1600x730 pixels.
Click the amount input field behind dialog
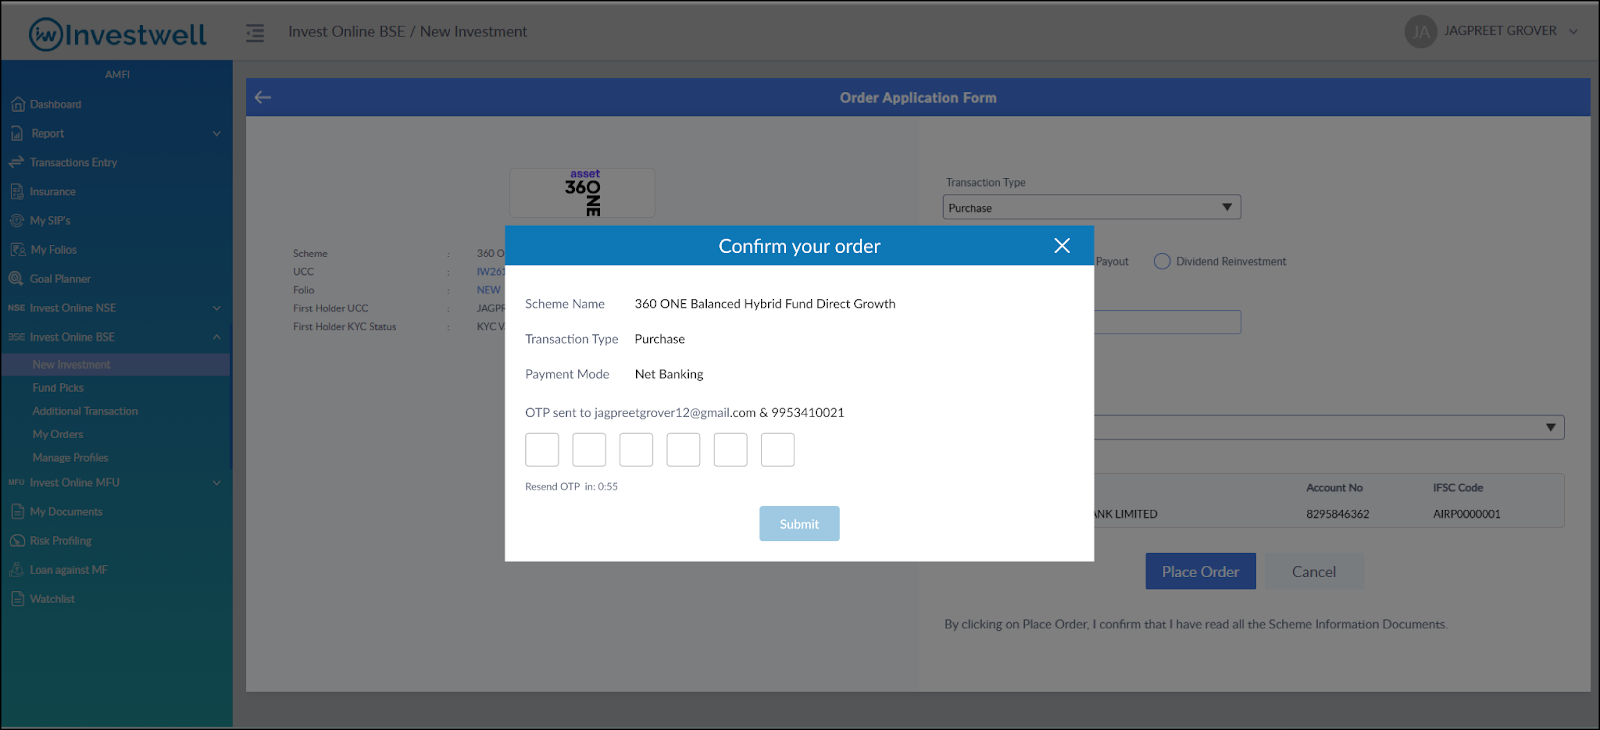(1167, 322)
